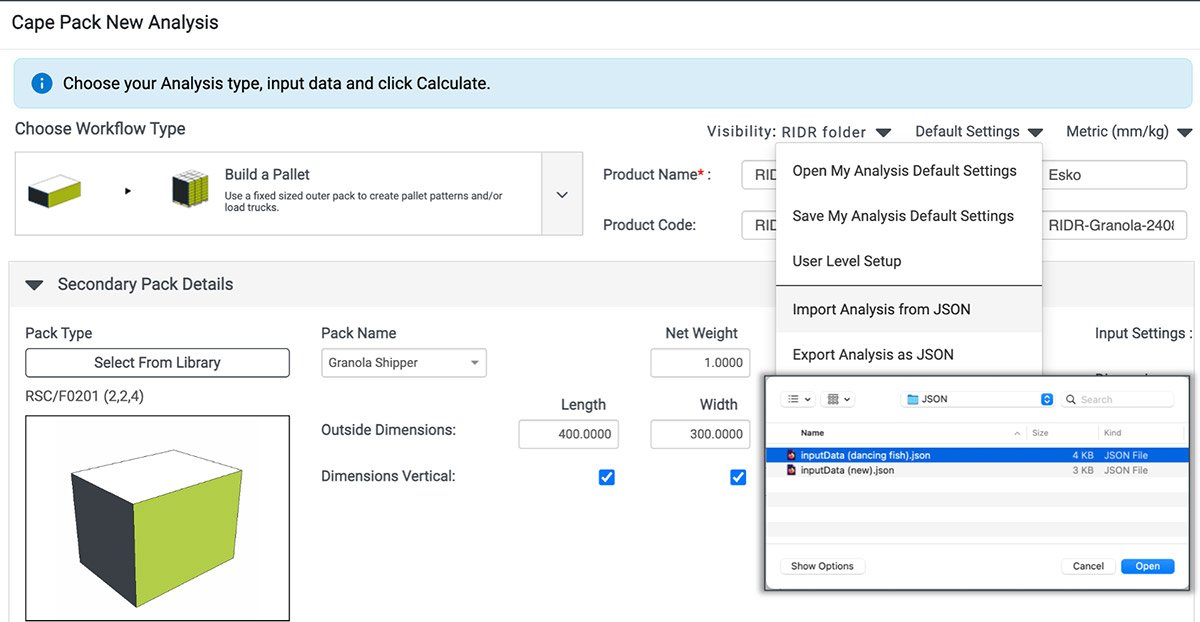
Task: Uncheck Dimensions Vertical checkbox under Length
Action: click(x=606, y=478)
